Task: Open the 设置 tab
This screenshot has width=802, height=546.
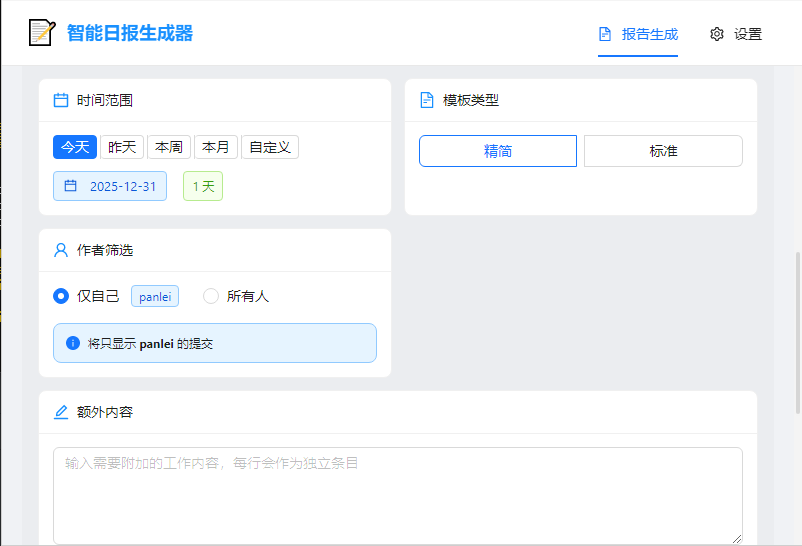Action: pos(736,34)
